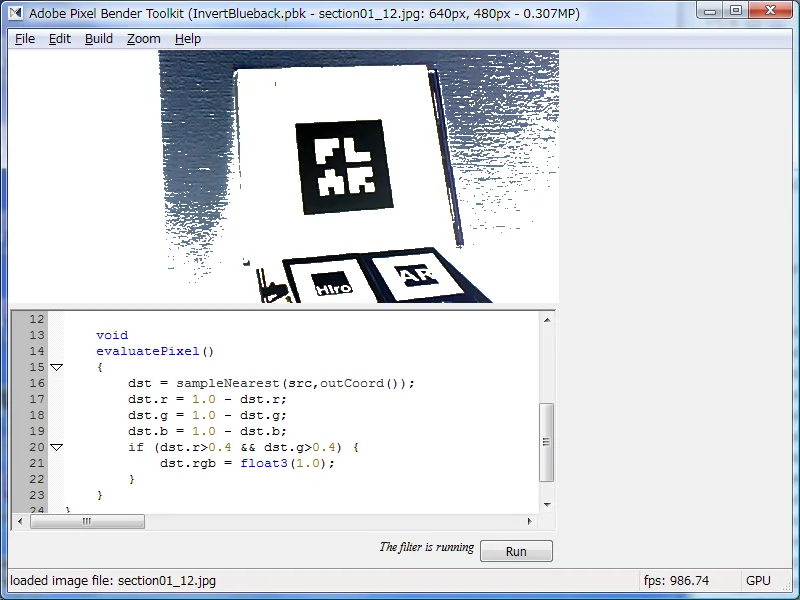
Task: Open the Zoom menu
Action: (143, 39)
